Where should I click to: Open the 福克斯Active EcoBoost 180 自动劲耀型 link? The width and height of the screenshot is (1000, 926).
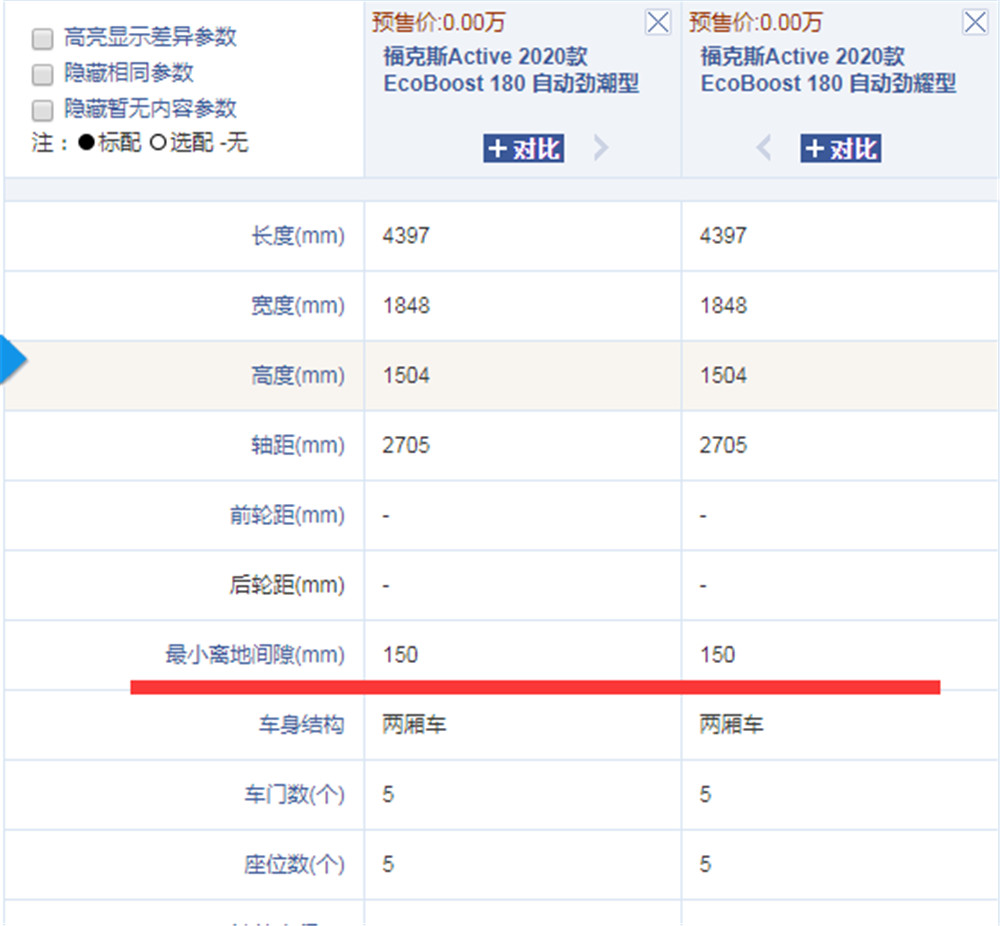pyautogui.click(x=828, y=70)
